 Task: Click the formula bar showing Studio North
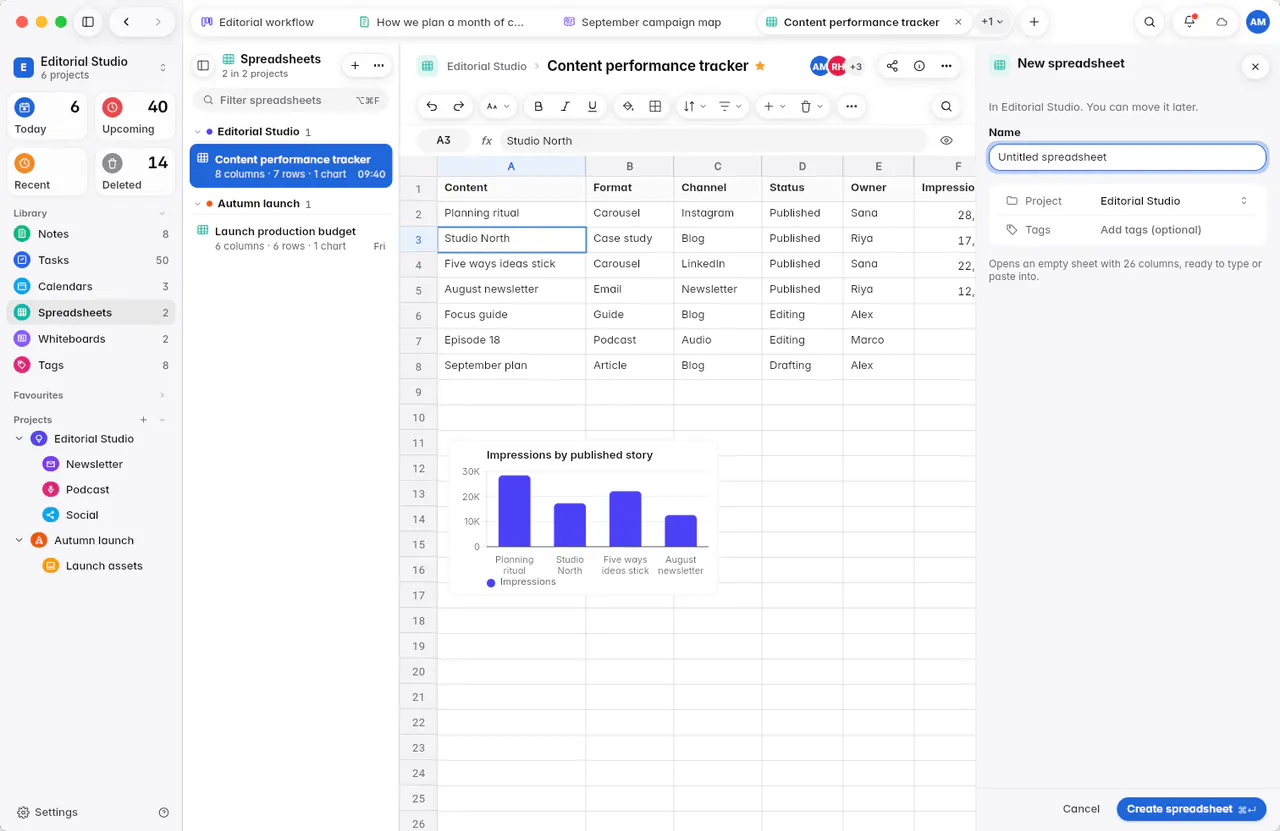pyautogui.click(x=712, y=141)
